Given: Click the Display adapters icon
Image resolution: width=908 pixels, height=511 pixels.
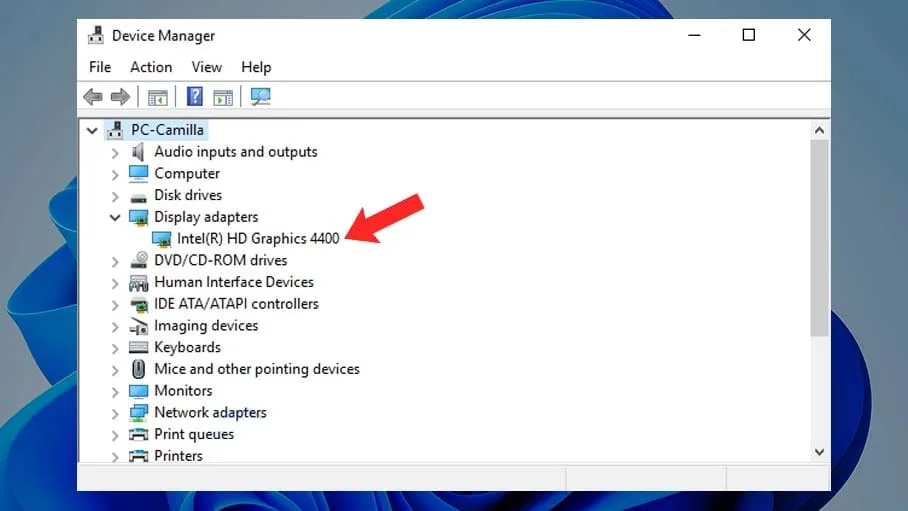Looking at the screenshot, I should coord(138,217).
